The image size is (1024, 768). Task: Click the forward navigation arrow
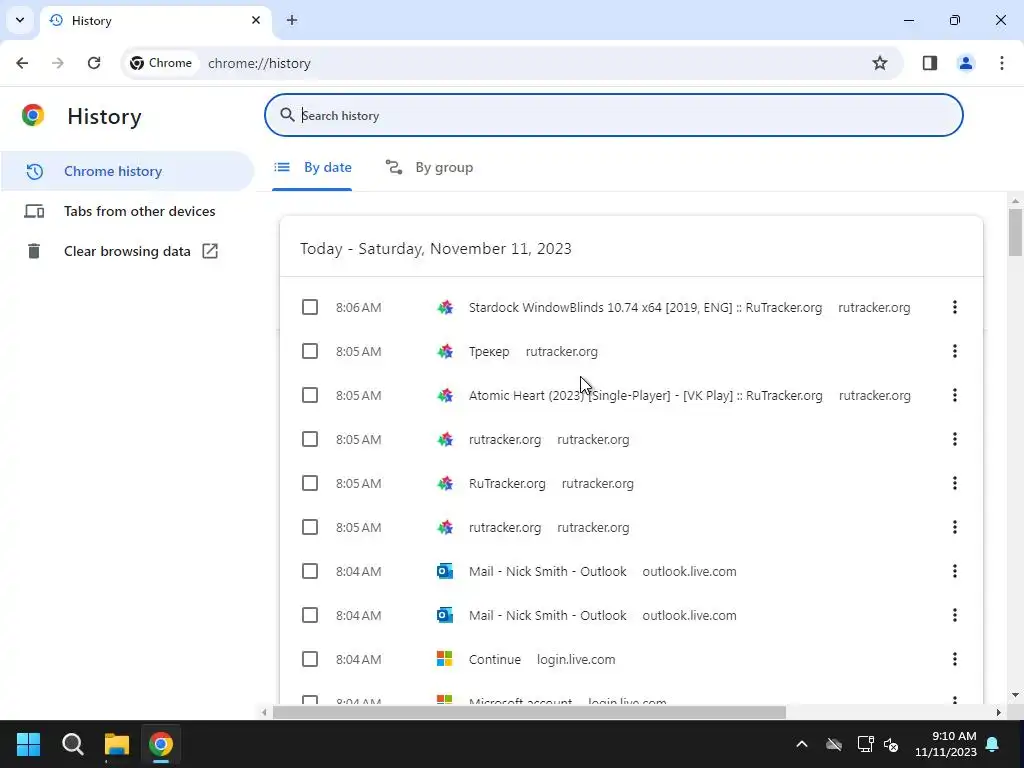tap(58, 63)
